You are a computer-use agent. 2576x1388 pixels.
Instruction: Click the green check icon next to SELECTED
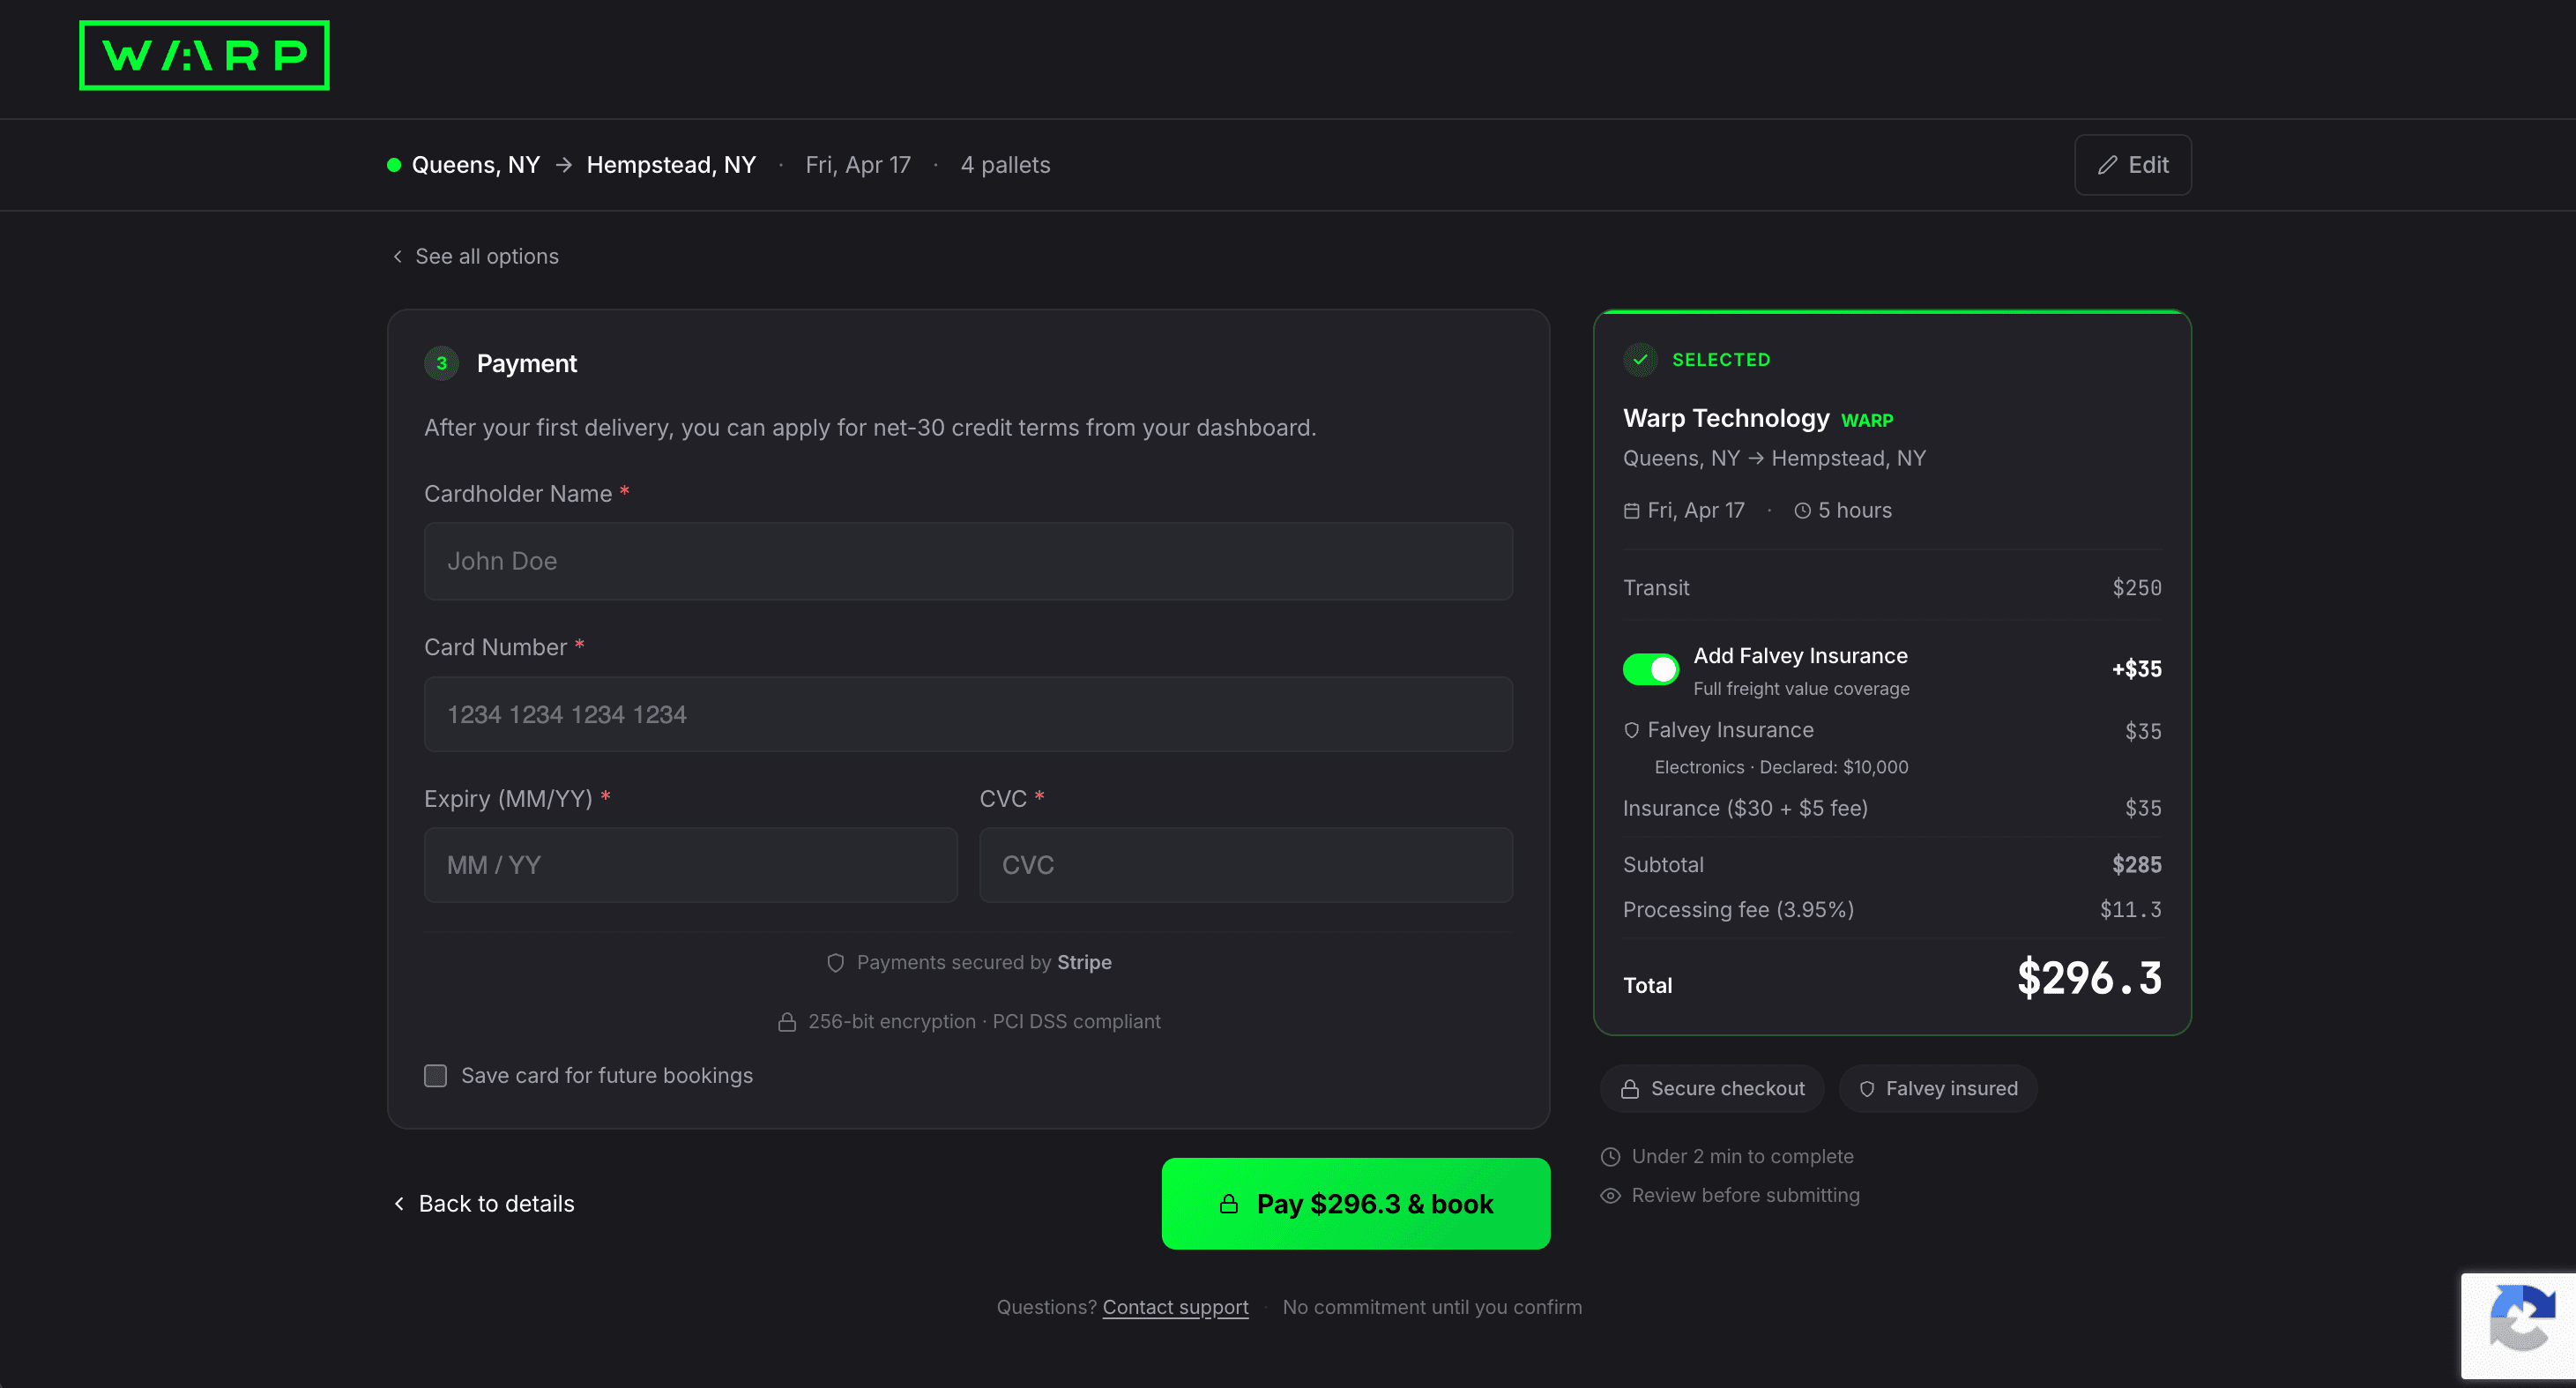(x=1640, y=360)
